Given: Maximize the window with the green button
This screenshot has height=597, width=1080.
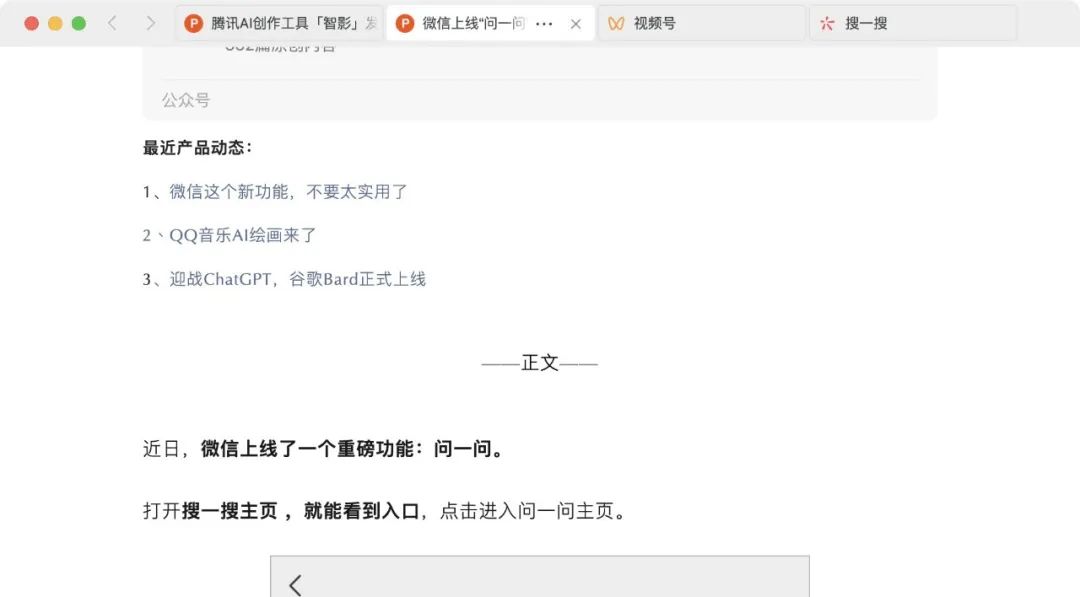Looking at the screenshot, I should (79, 23).
